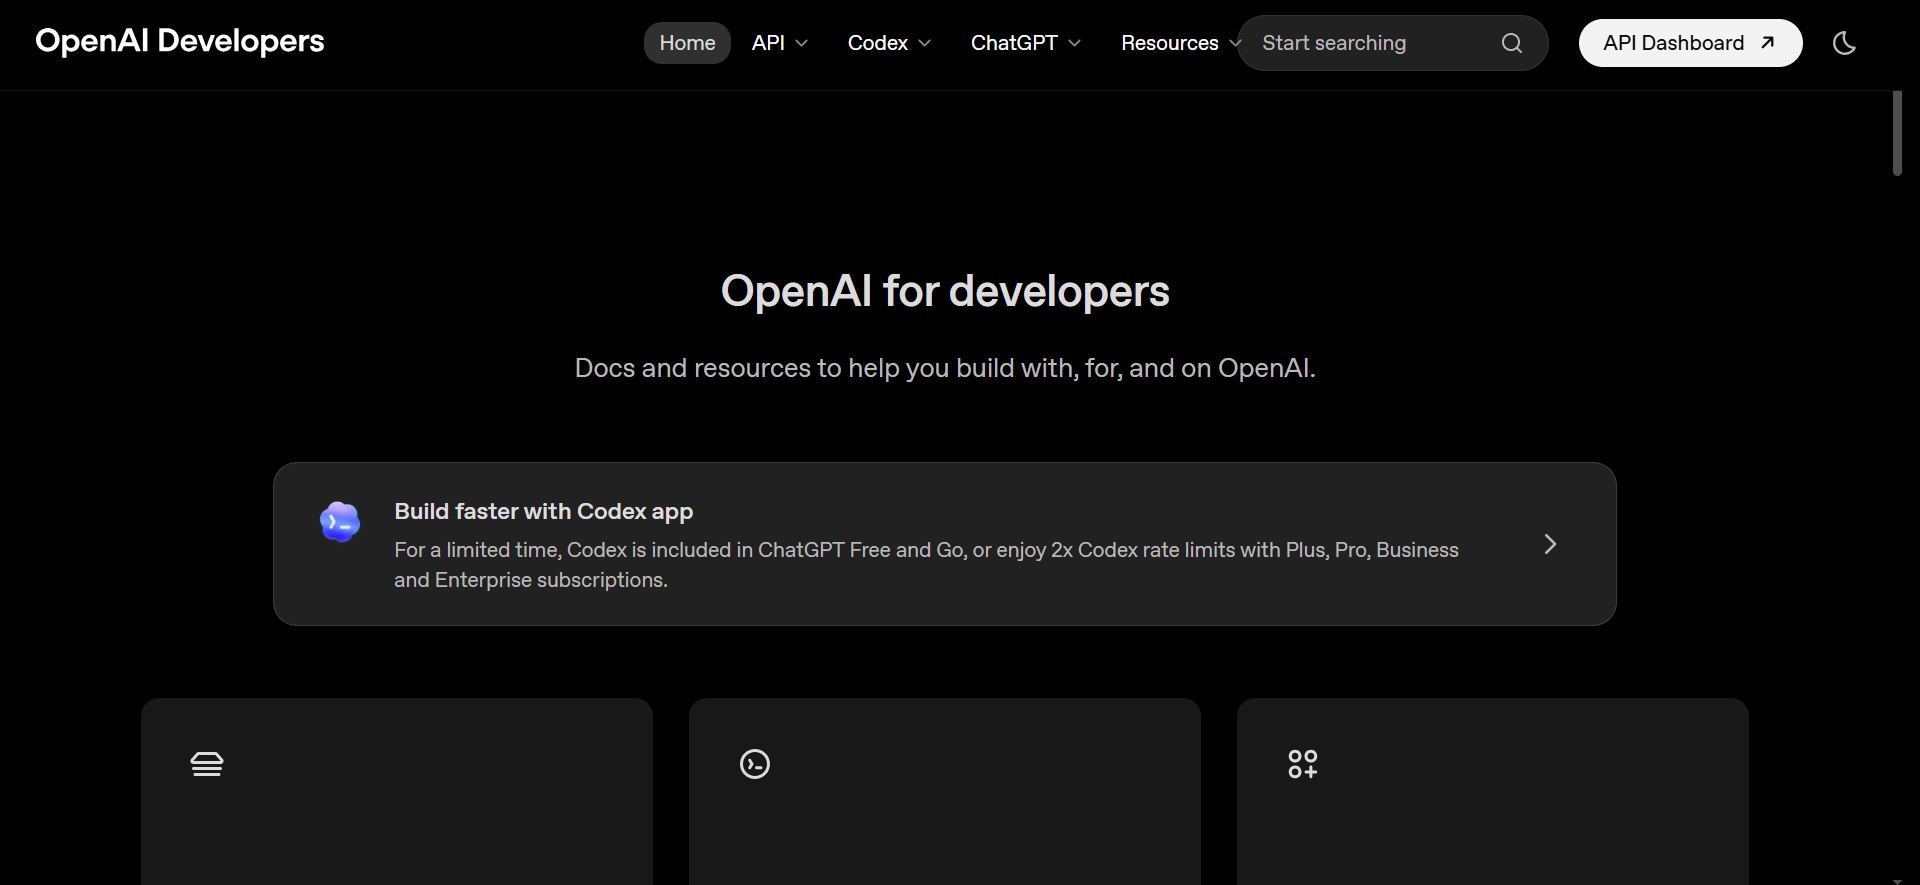Expand the Codex navigation menu
Image resolution: width=1920 pixels, height=885 pixels.
coord(889,43)
